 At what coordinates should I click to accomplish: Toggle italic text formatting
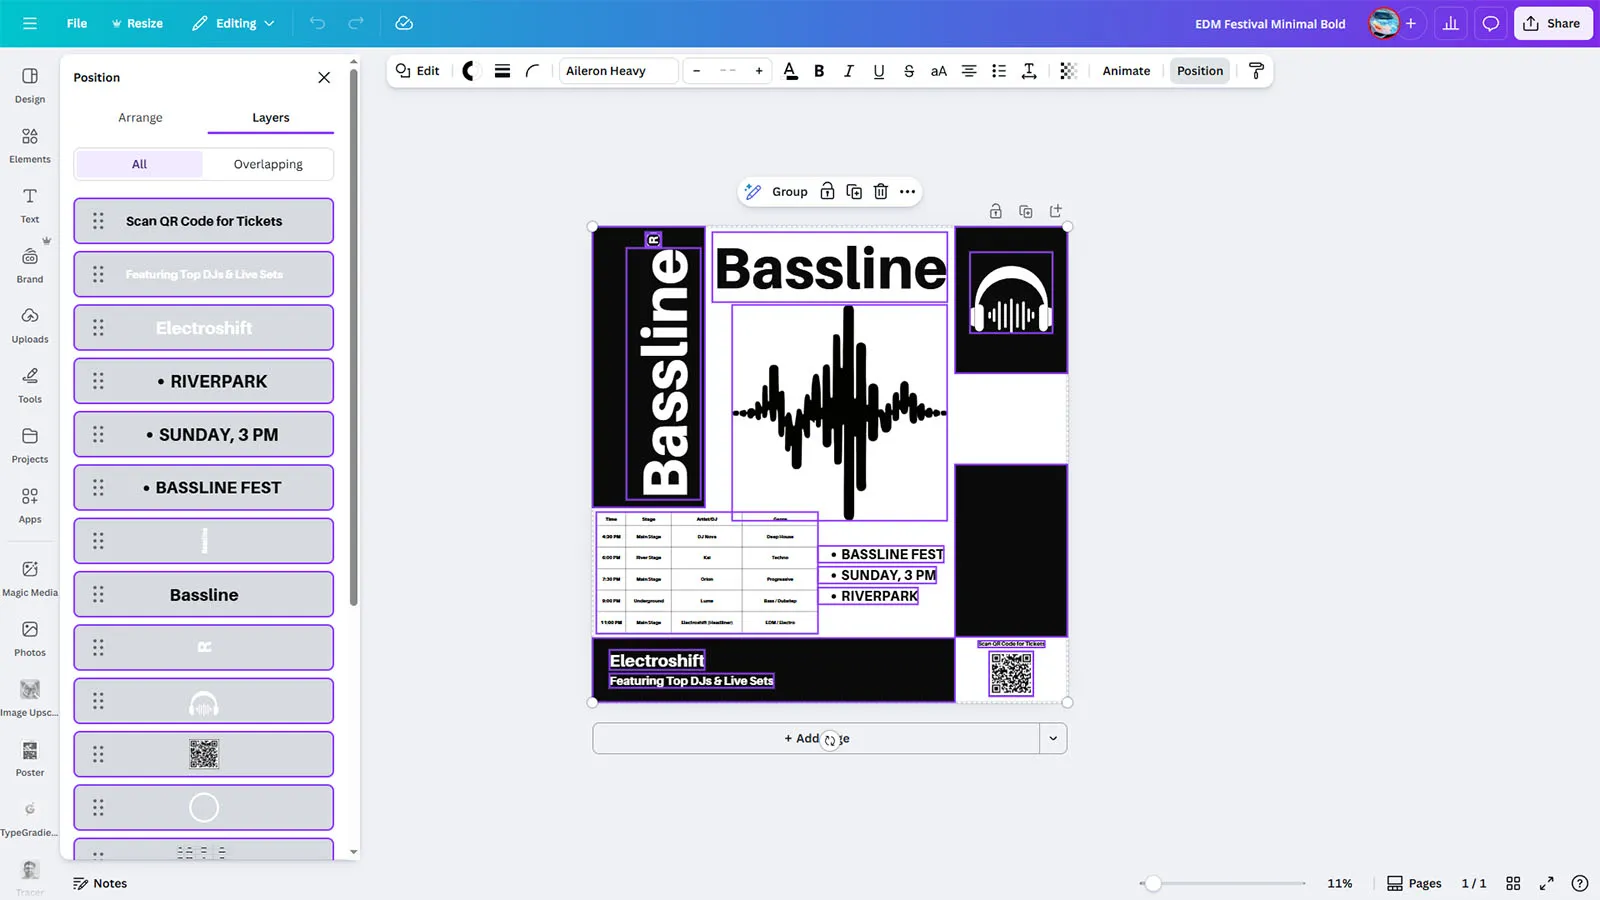(x=848, y=71)
